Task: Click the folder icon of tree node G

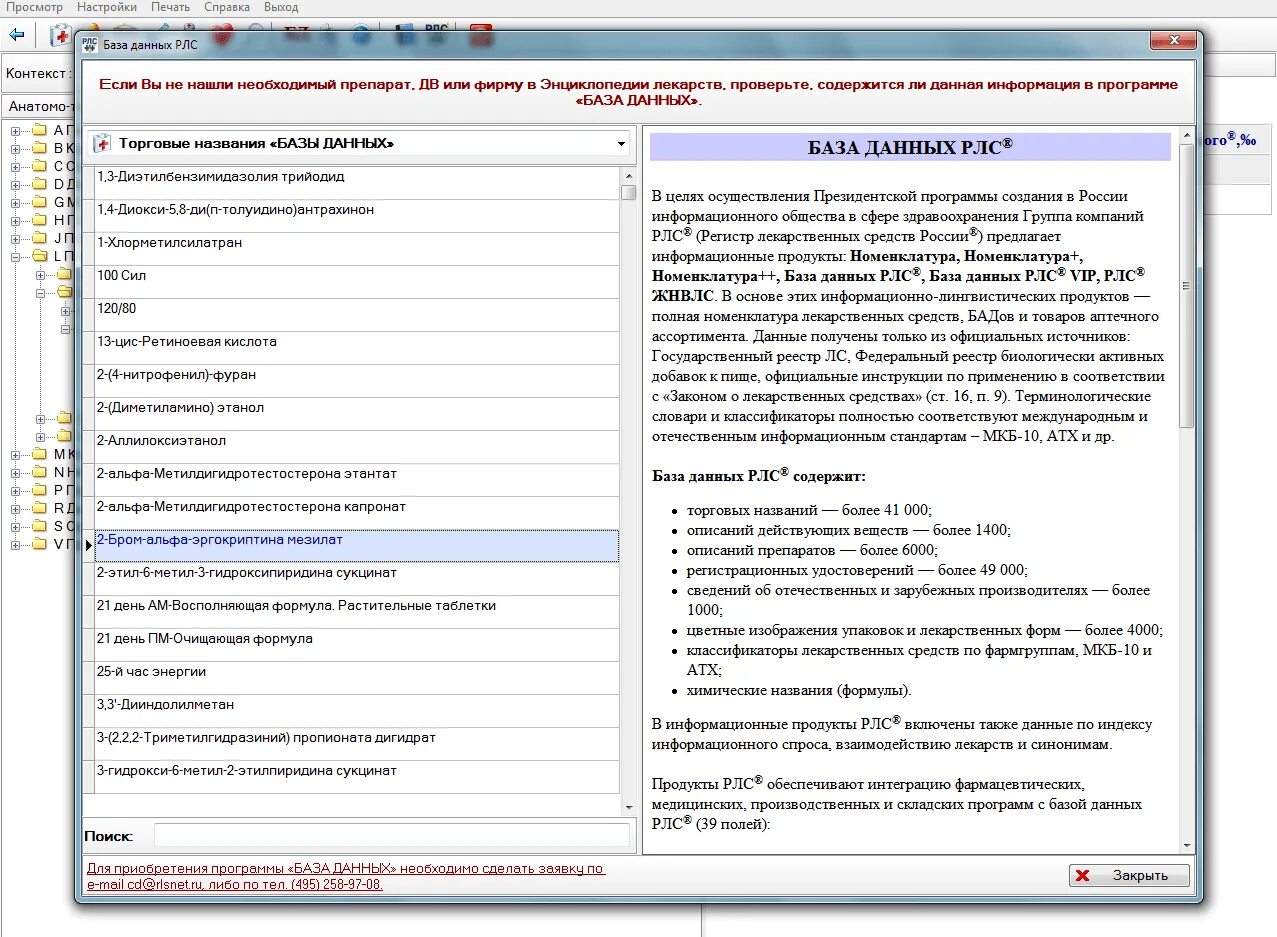Action: (x=39, y=202)
